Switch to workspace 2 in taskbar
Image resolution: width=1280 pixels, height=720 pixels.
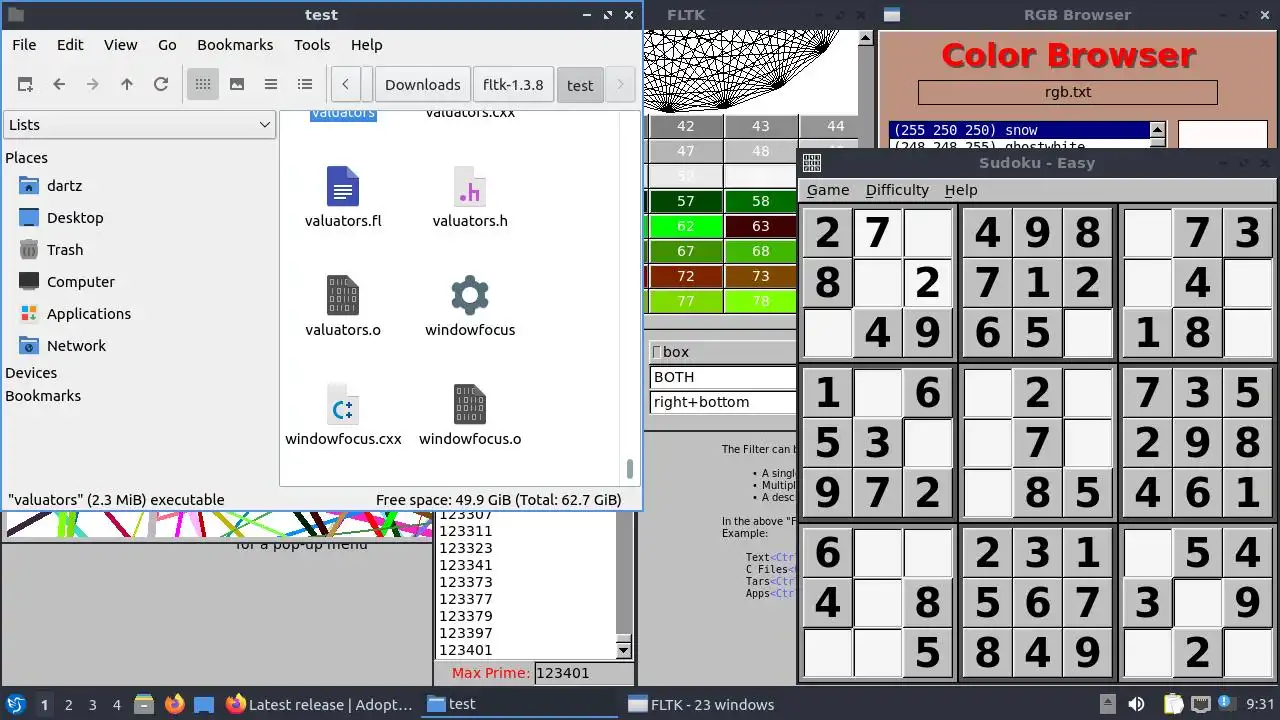click(69, 704)
